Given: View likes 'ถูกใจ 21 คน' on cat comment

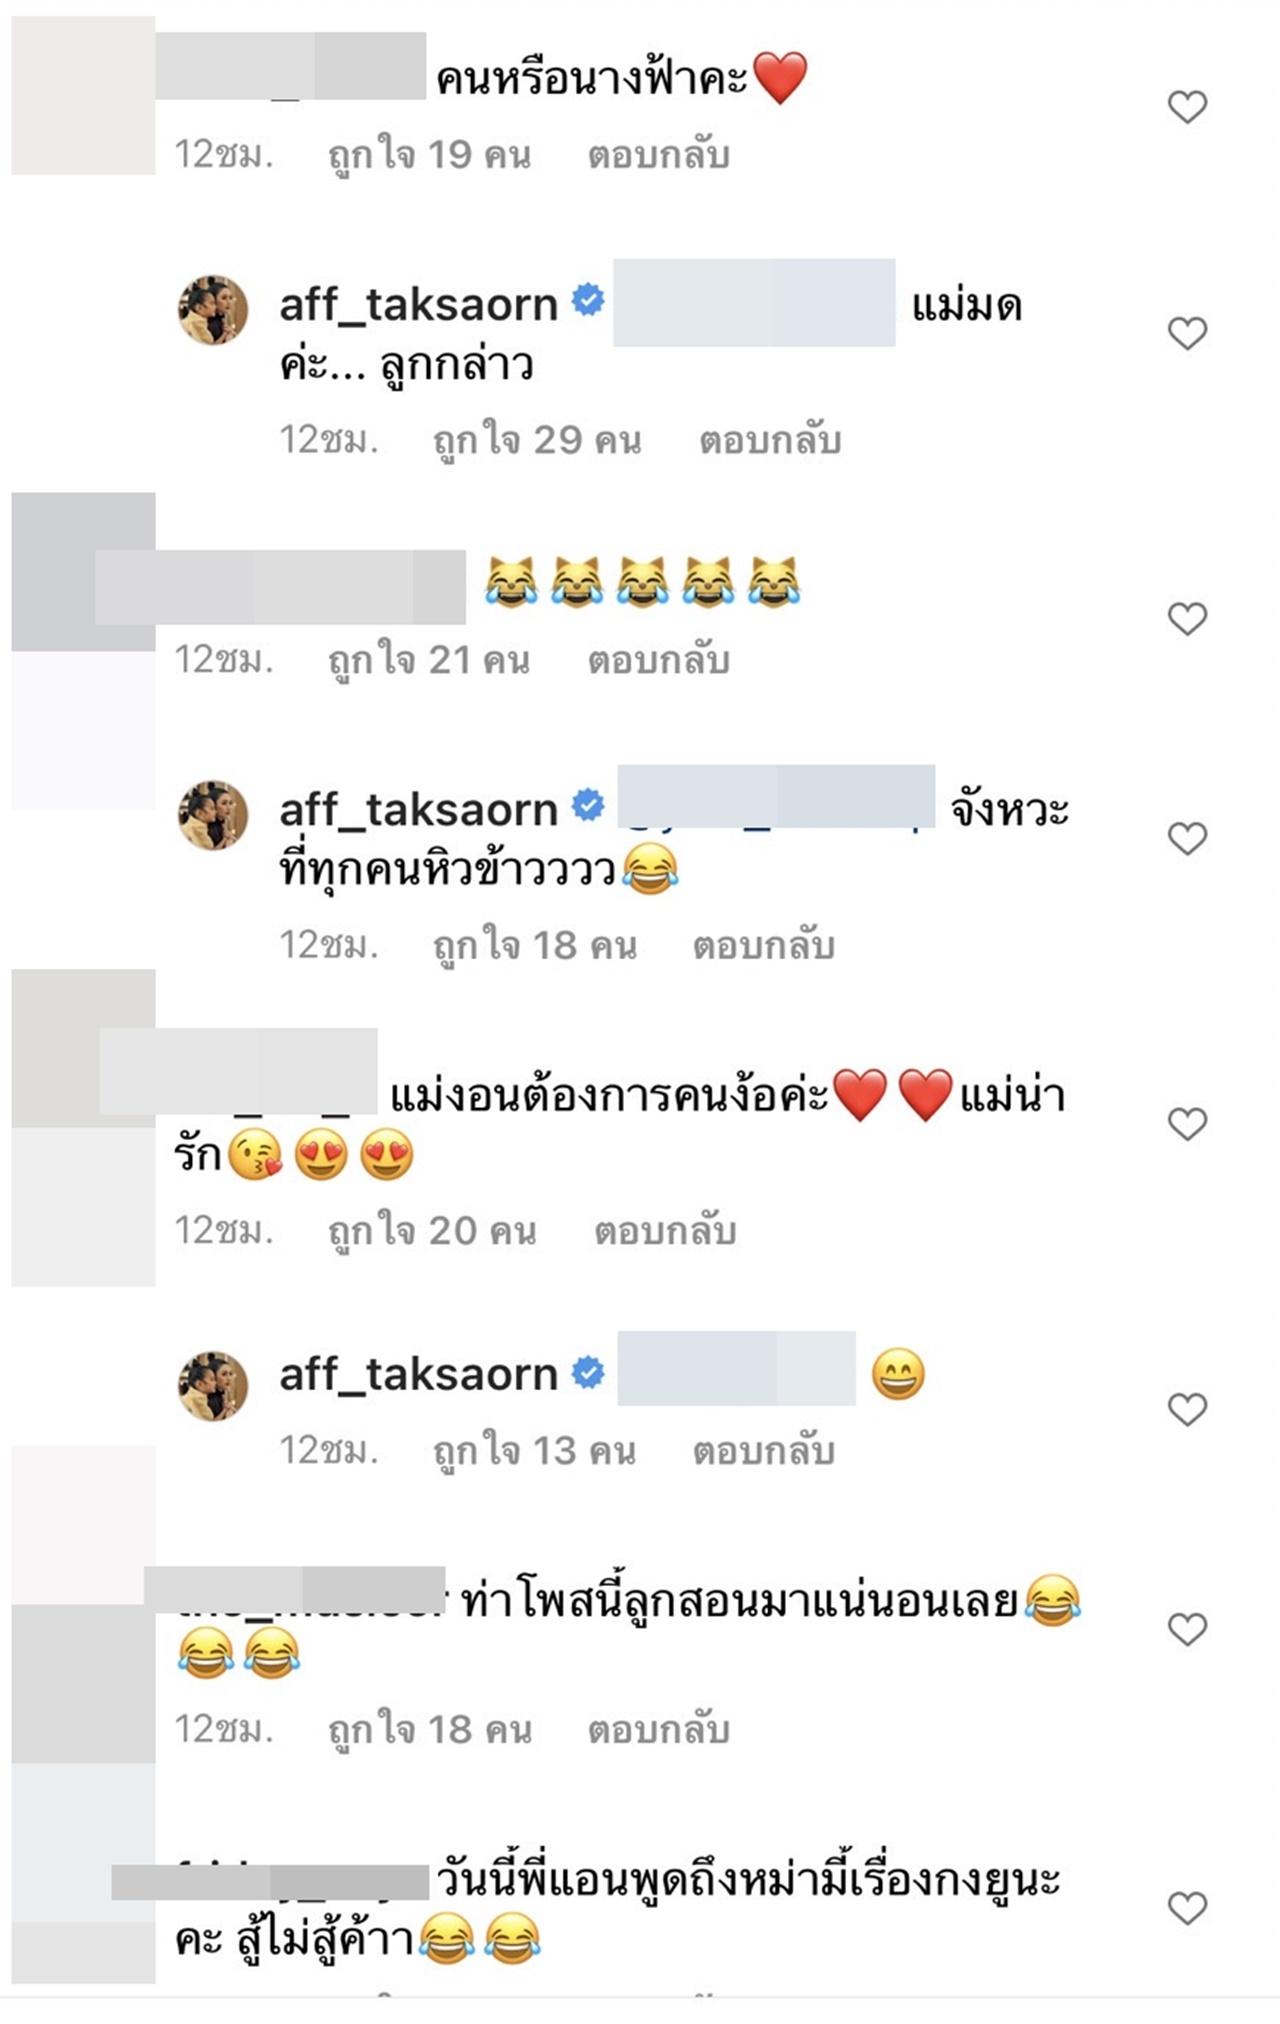Looking at the screenshot, I should [x=429, y=661].
